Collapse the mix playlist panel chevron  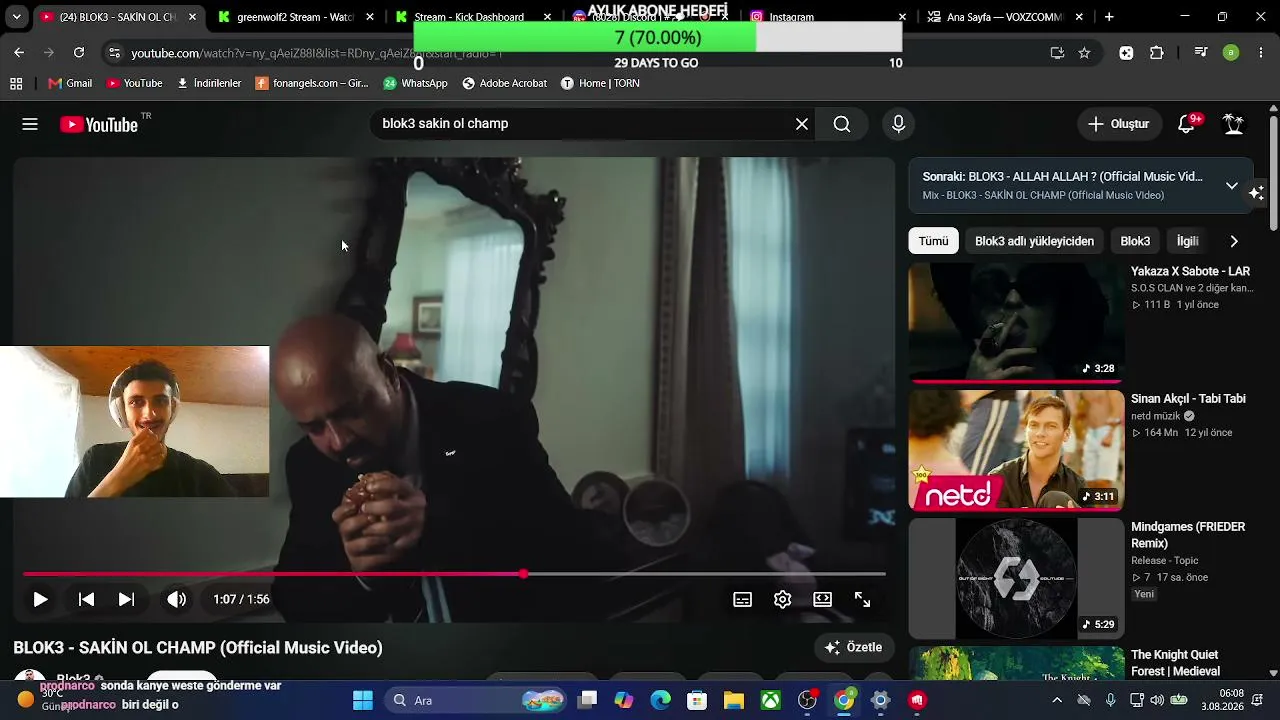pos(1232,186)
